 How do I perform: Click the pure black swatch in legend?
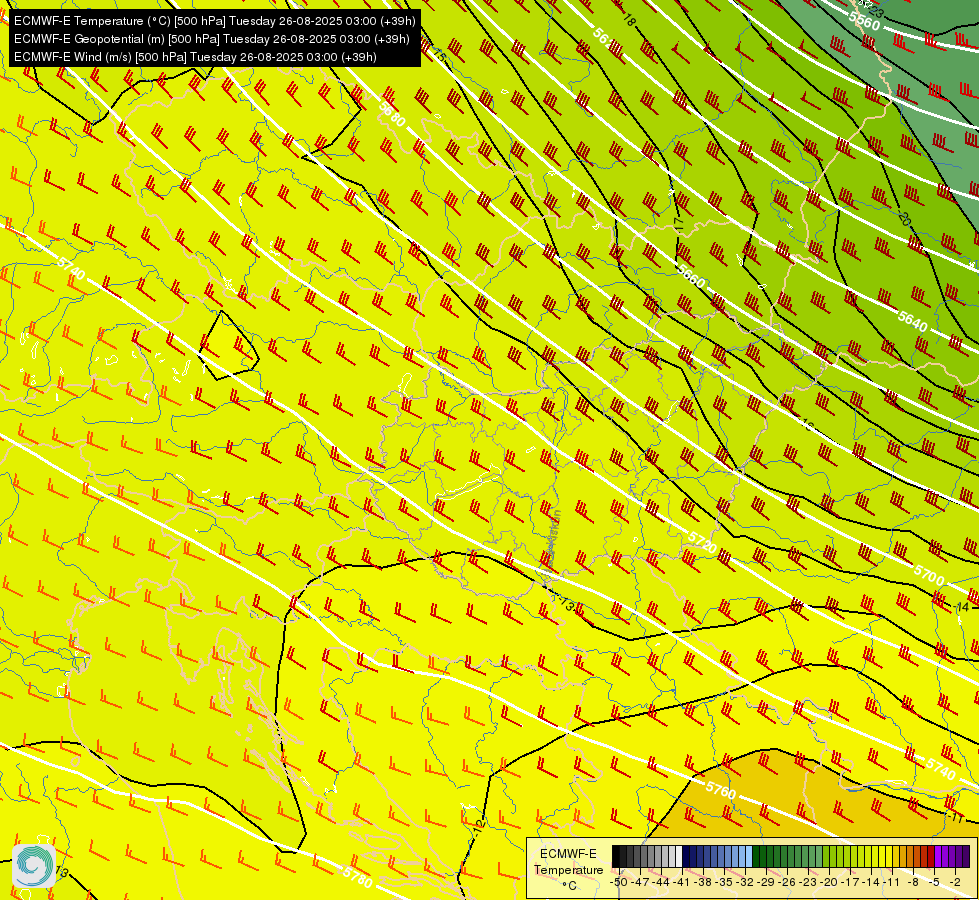(x=616, y=856)
